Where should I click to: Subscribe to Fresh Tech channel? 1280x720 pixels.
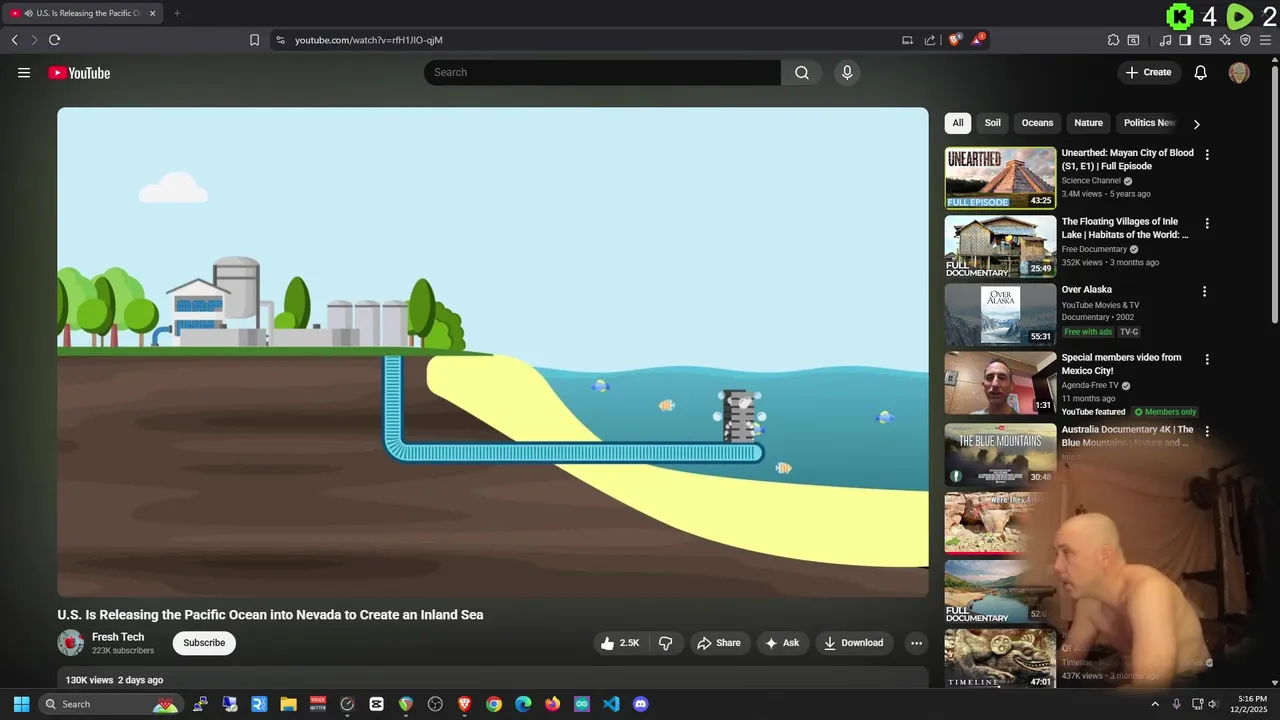tap(204, 643)
